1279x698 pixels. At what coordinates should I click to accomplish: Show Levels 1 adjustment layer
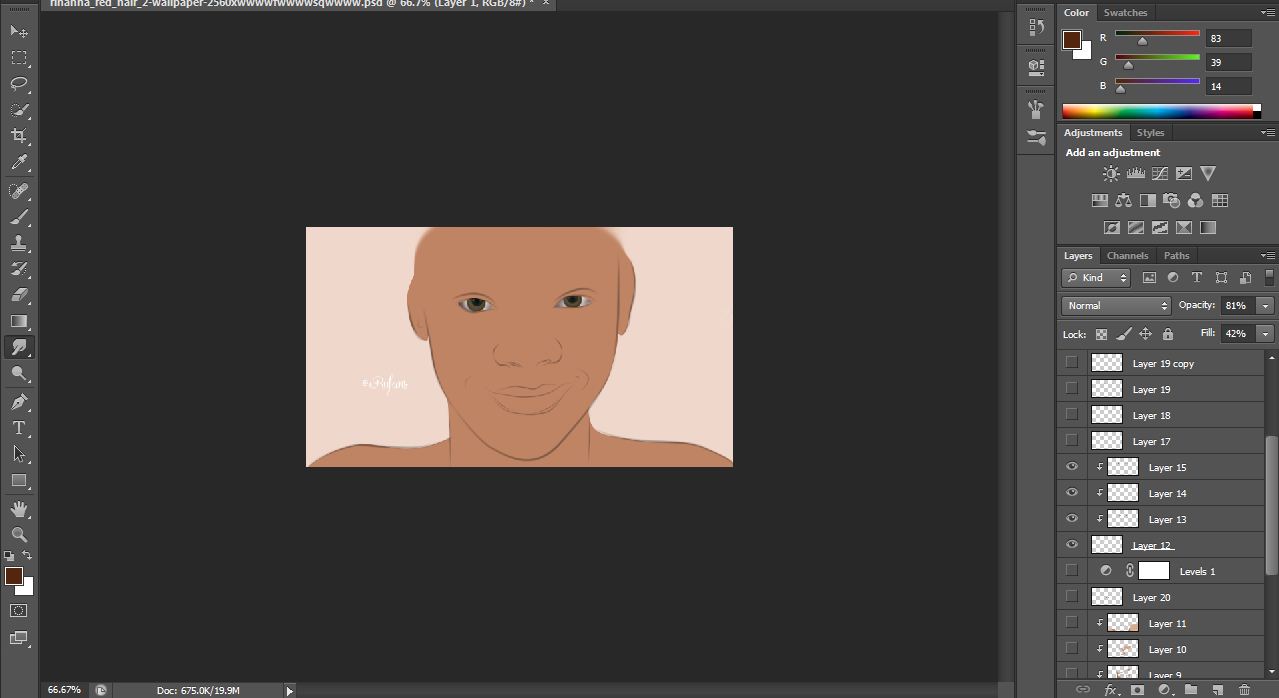pyautogui.click(x=1072, y=570)
